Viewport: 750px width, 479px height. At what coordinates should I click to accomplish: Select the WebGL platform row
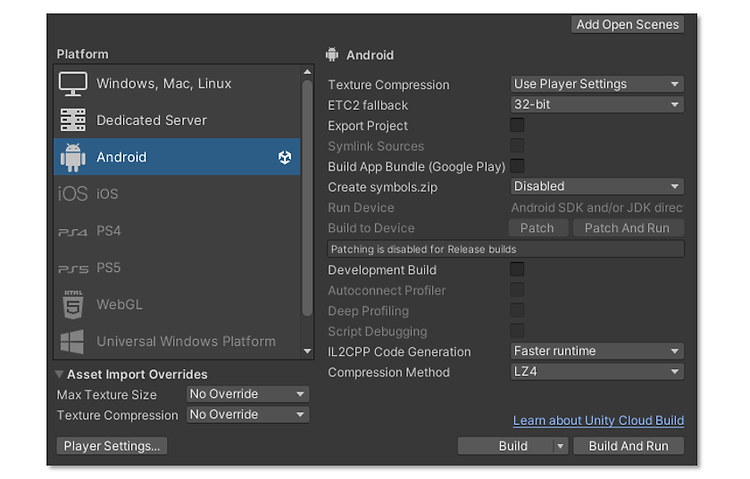(x=177, y=304)
